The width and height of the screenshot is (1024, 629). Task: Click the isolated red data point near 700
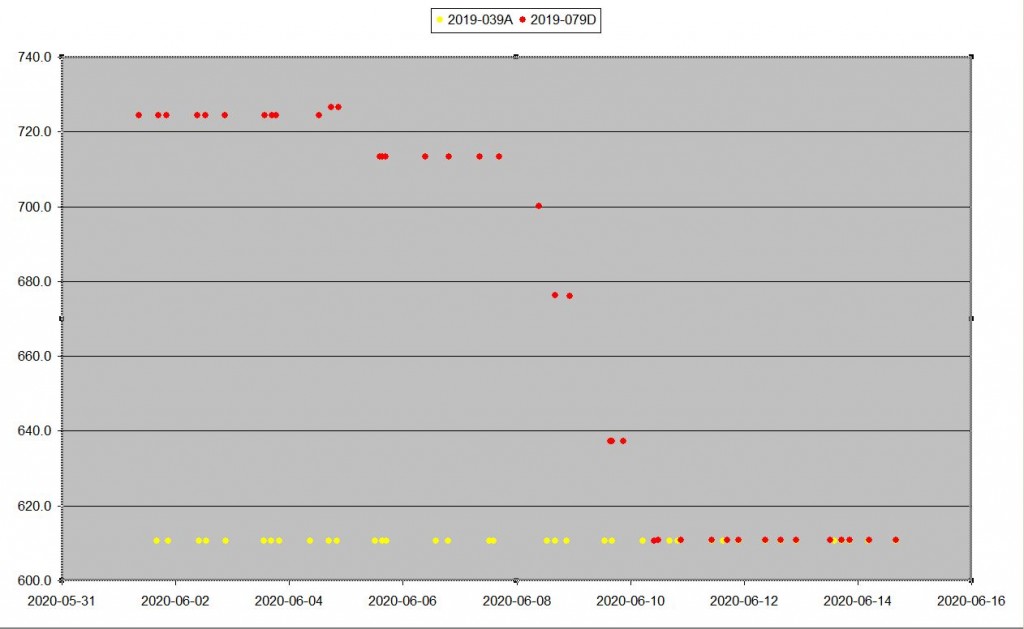point(539,206)
